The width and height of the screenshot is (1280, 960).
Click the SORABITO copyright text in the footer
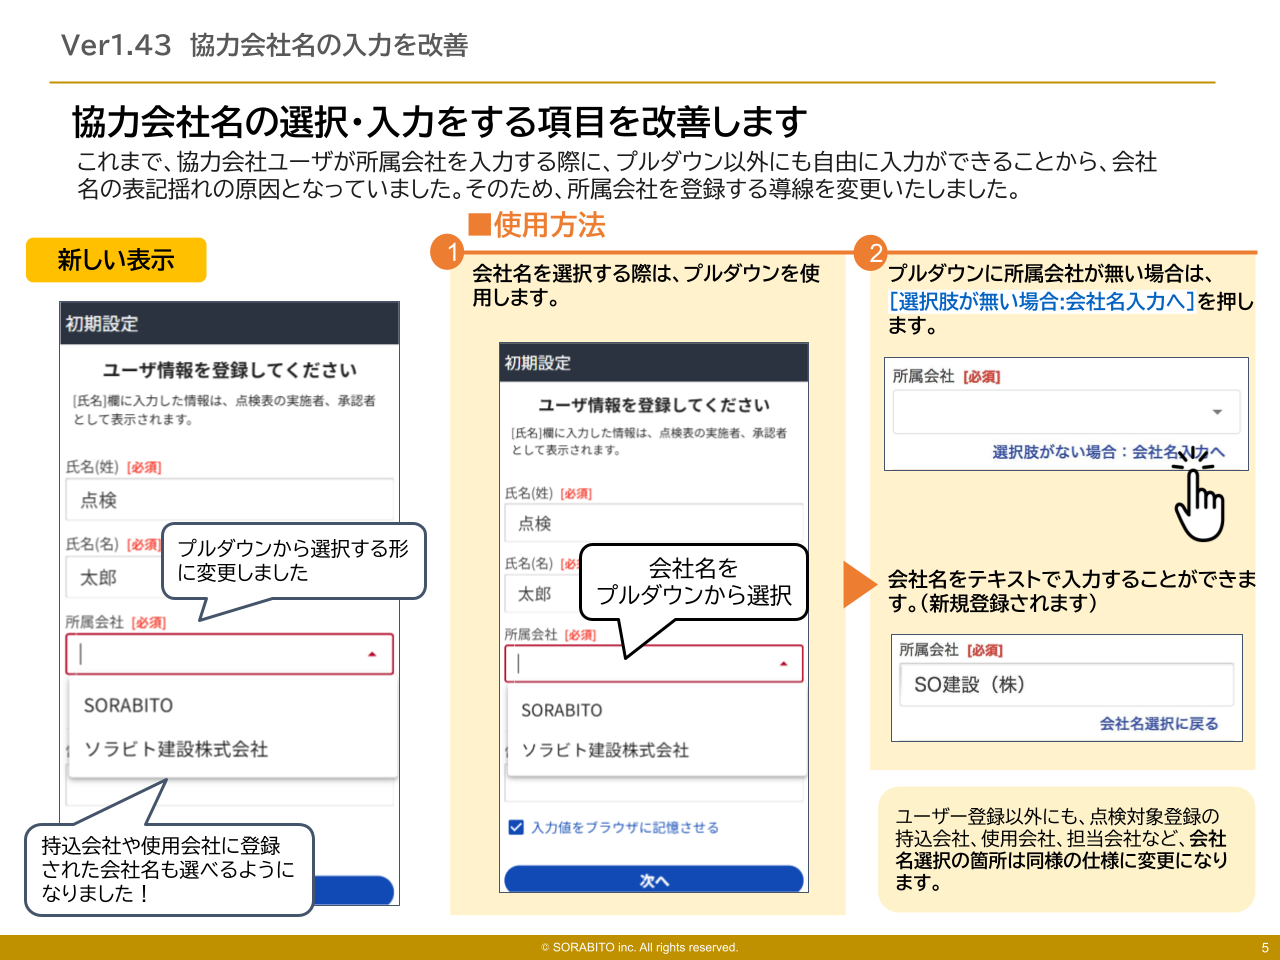[639, 947]
